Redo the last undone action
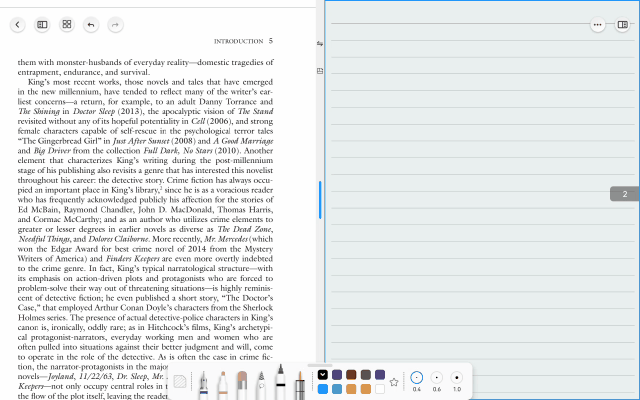 click(116, 25)
